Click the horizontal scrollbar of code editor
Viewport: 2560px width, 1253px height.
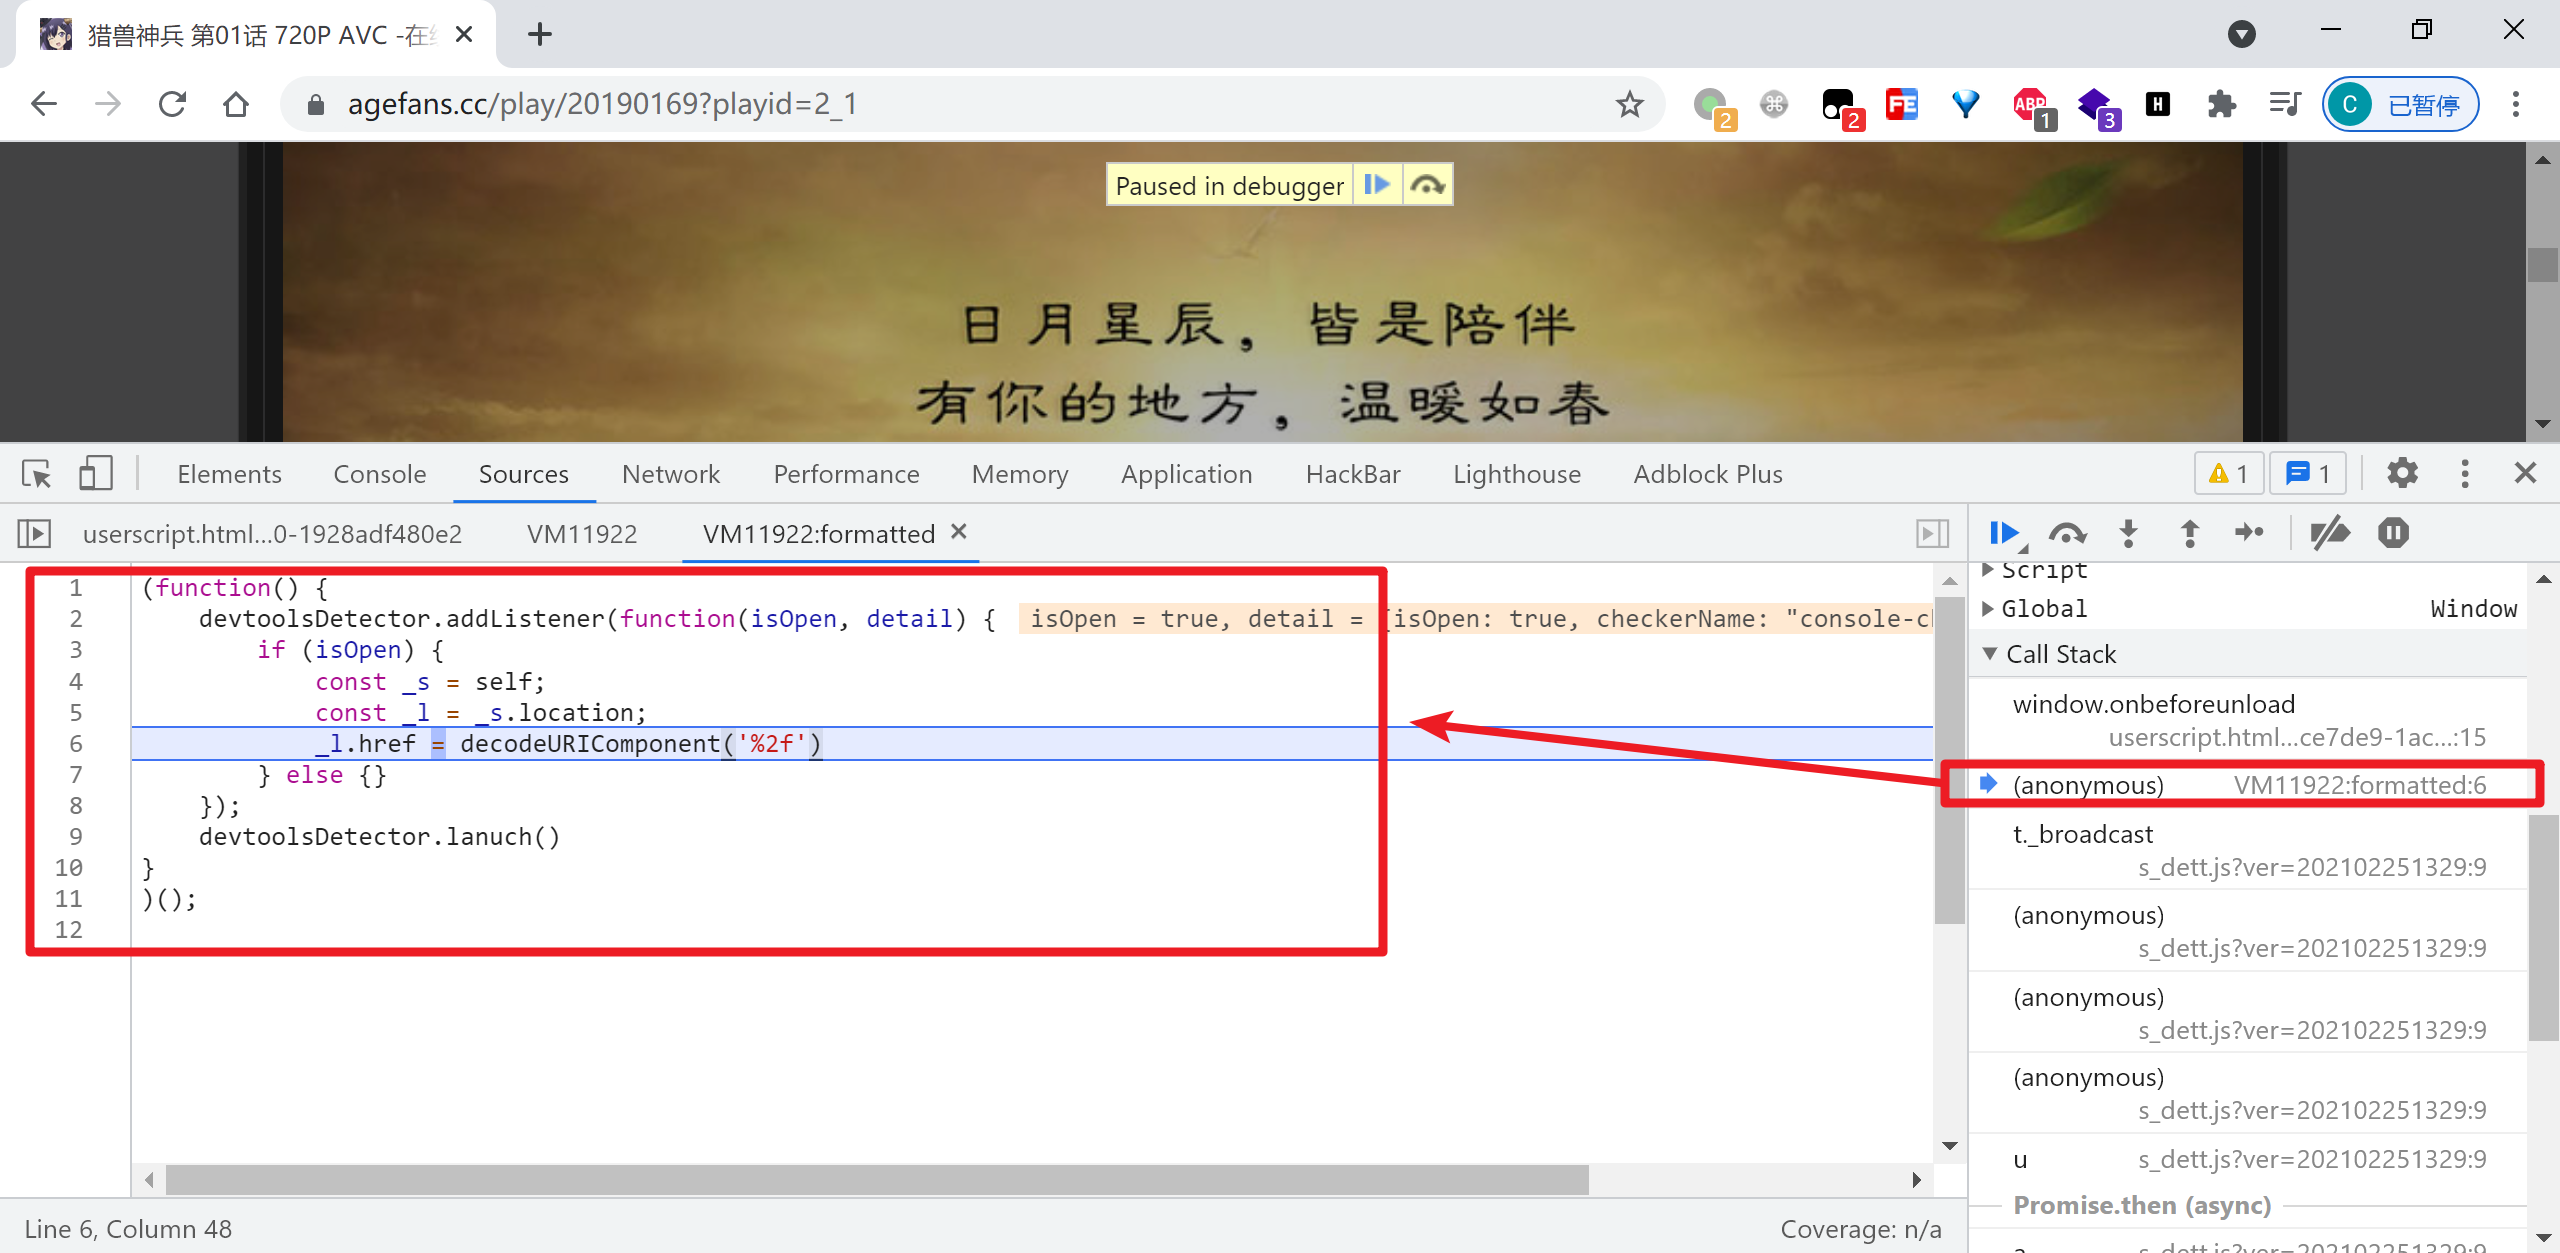(876, 1180)
